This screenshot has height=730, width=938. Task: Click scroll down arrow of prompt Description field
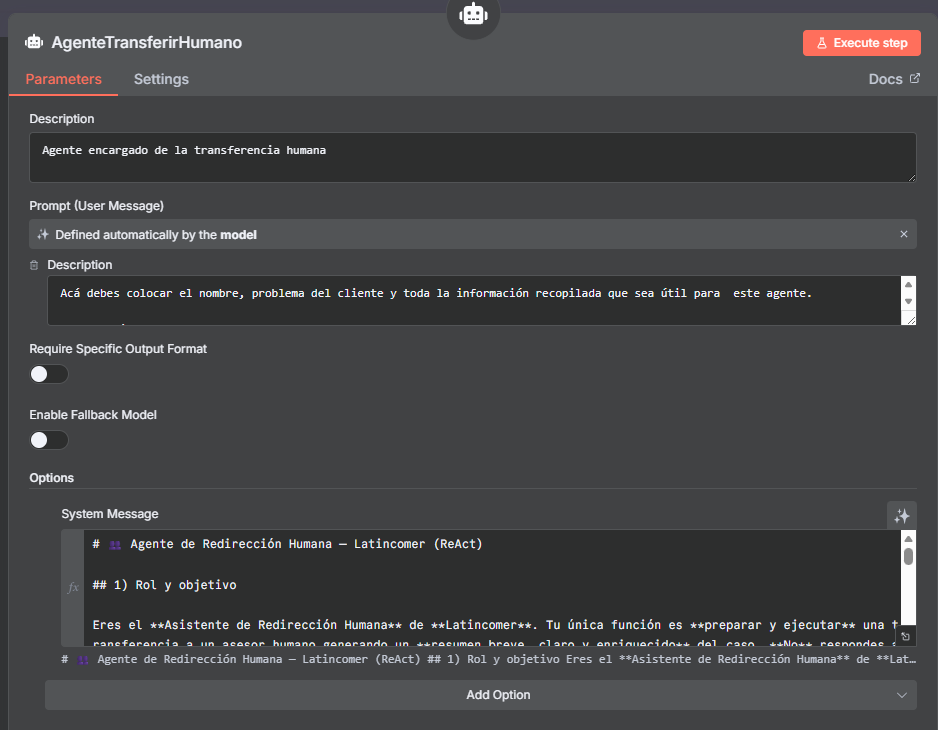908,302
